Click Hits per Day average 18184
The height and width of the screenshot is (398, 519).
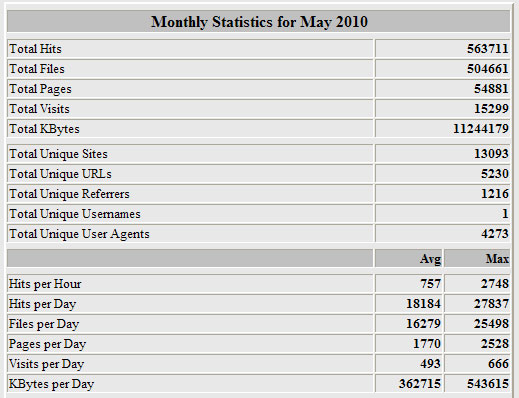pos(423,304)
